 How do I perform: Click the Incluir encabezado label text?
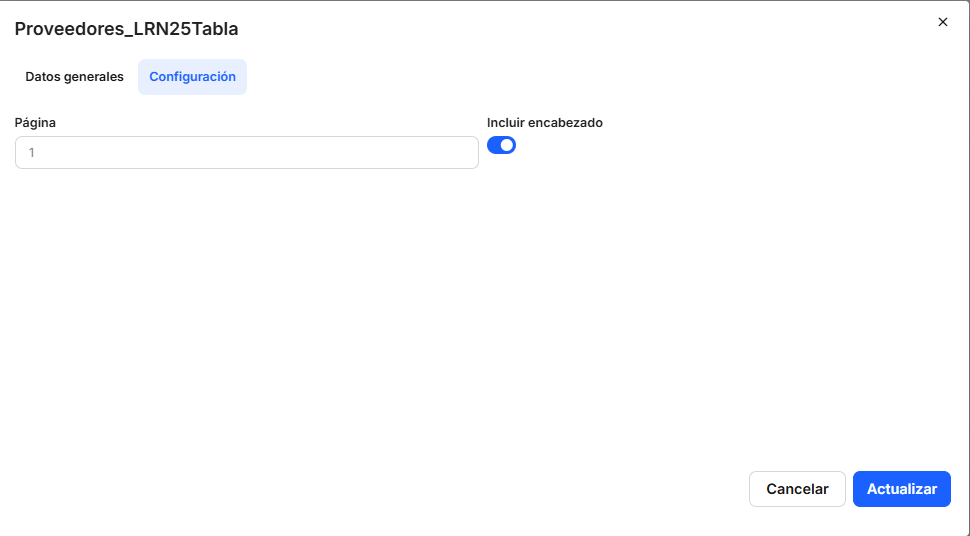click(544, 123)
